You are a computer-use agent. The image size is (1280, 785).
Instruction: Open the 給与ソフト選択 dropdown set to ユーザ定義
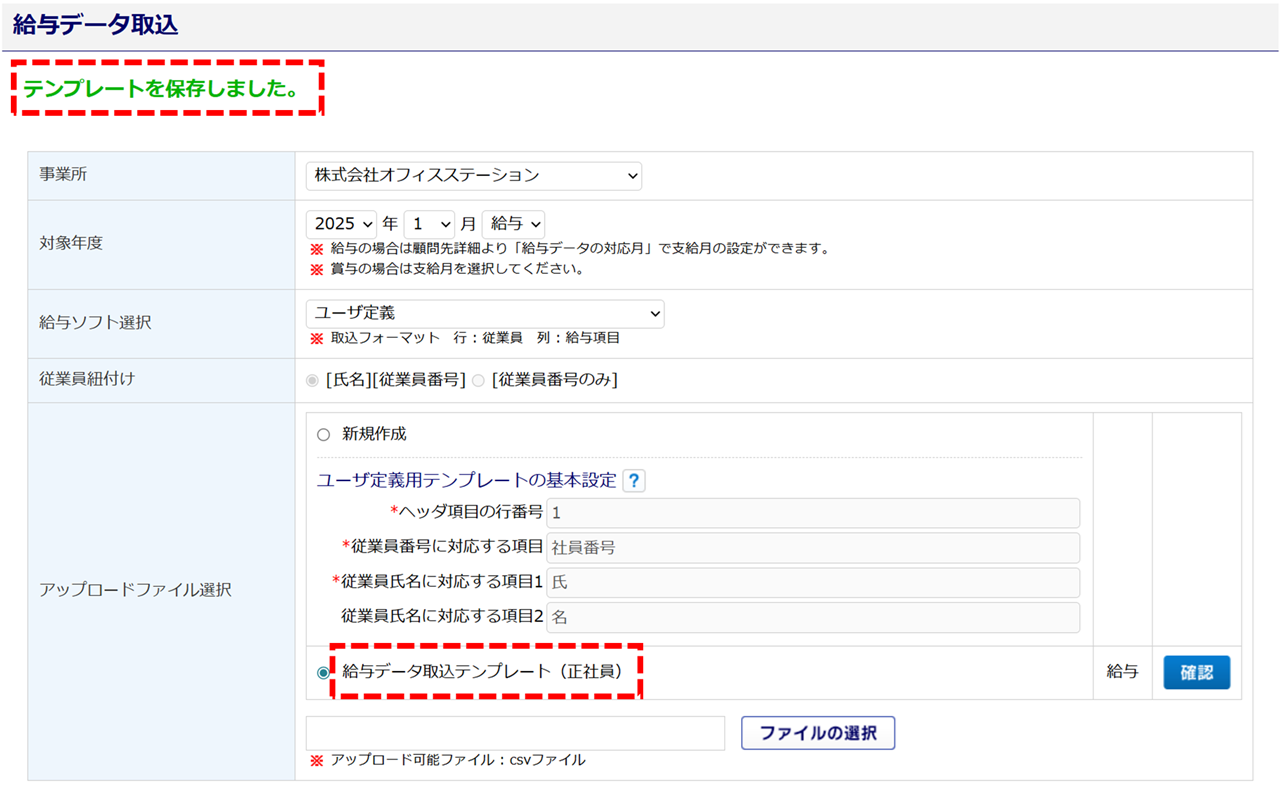(484, 314)
